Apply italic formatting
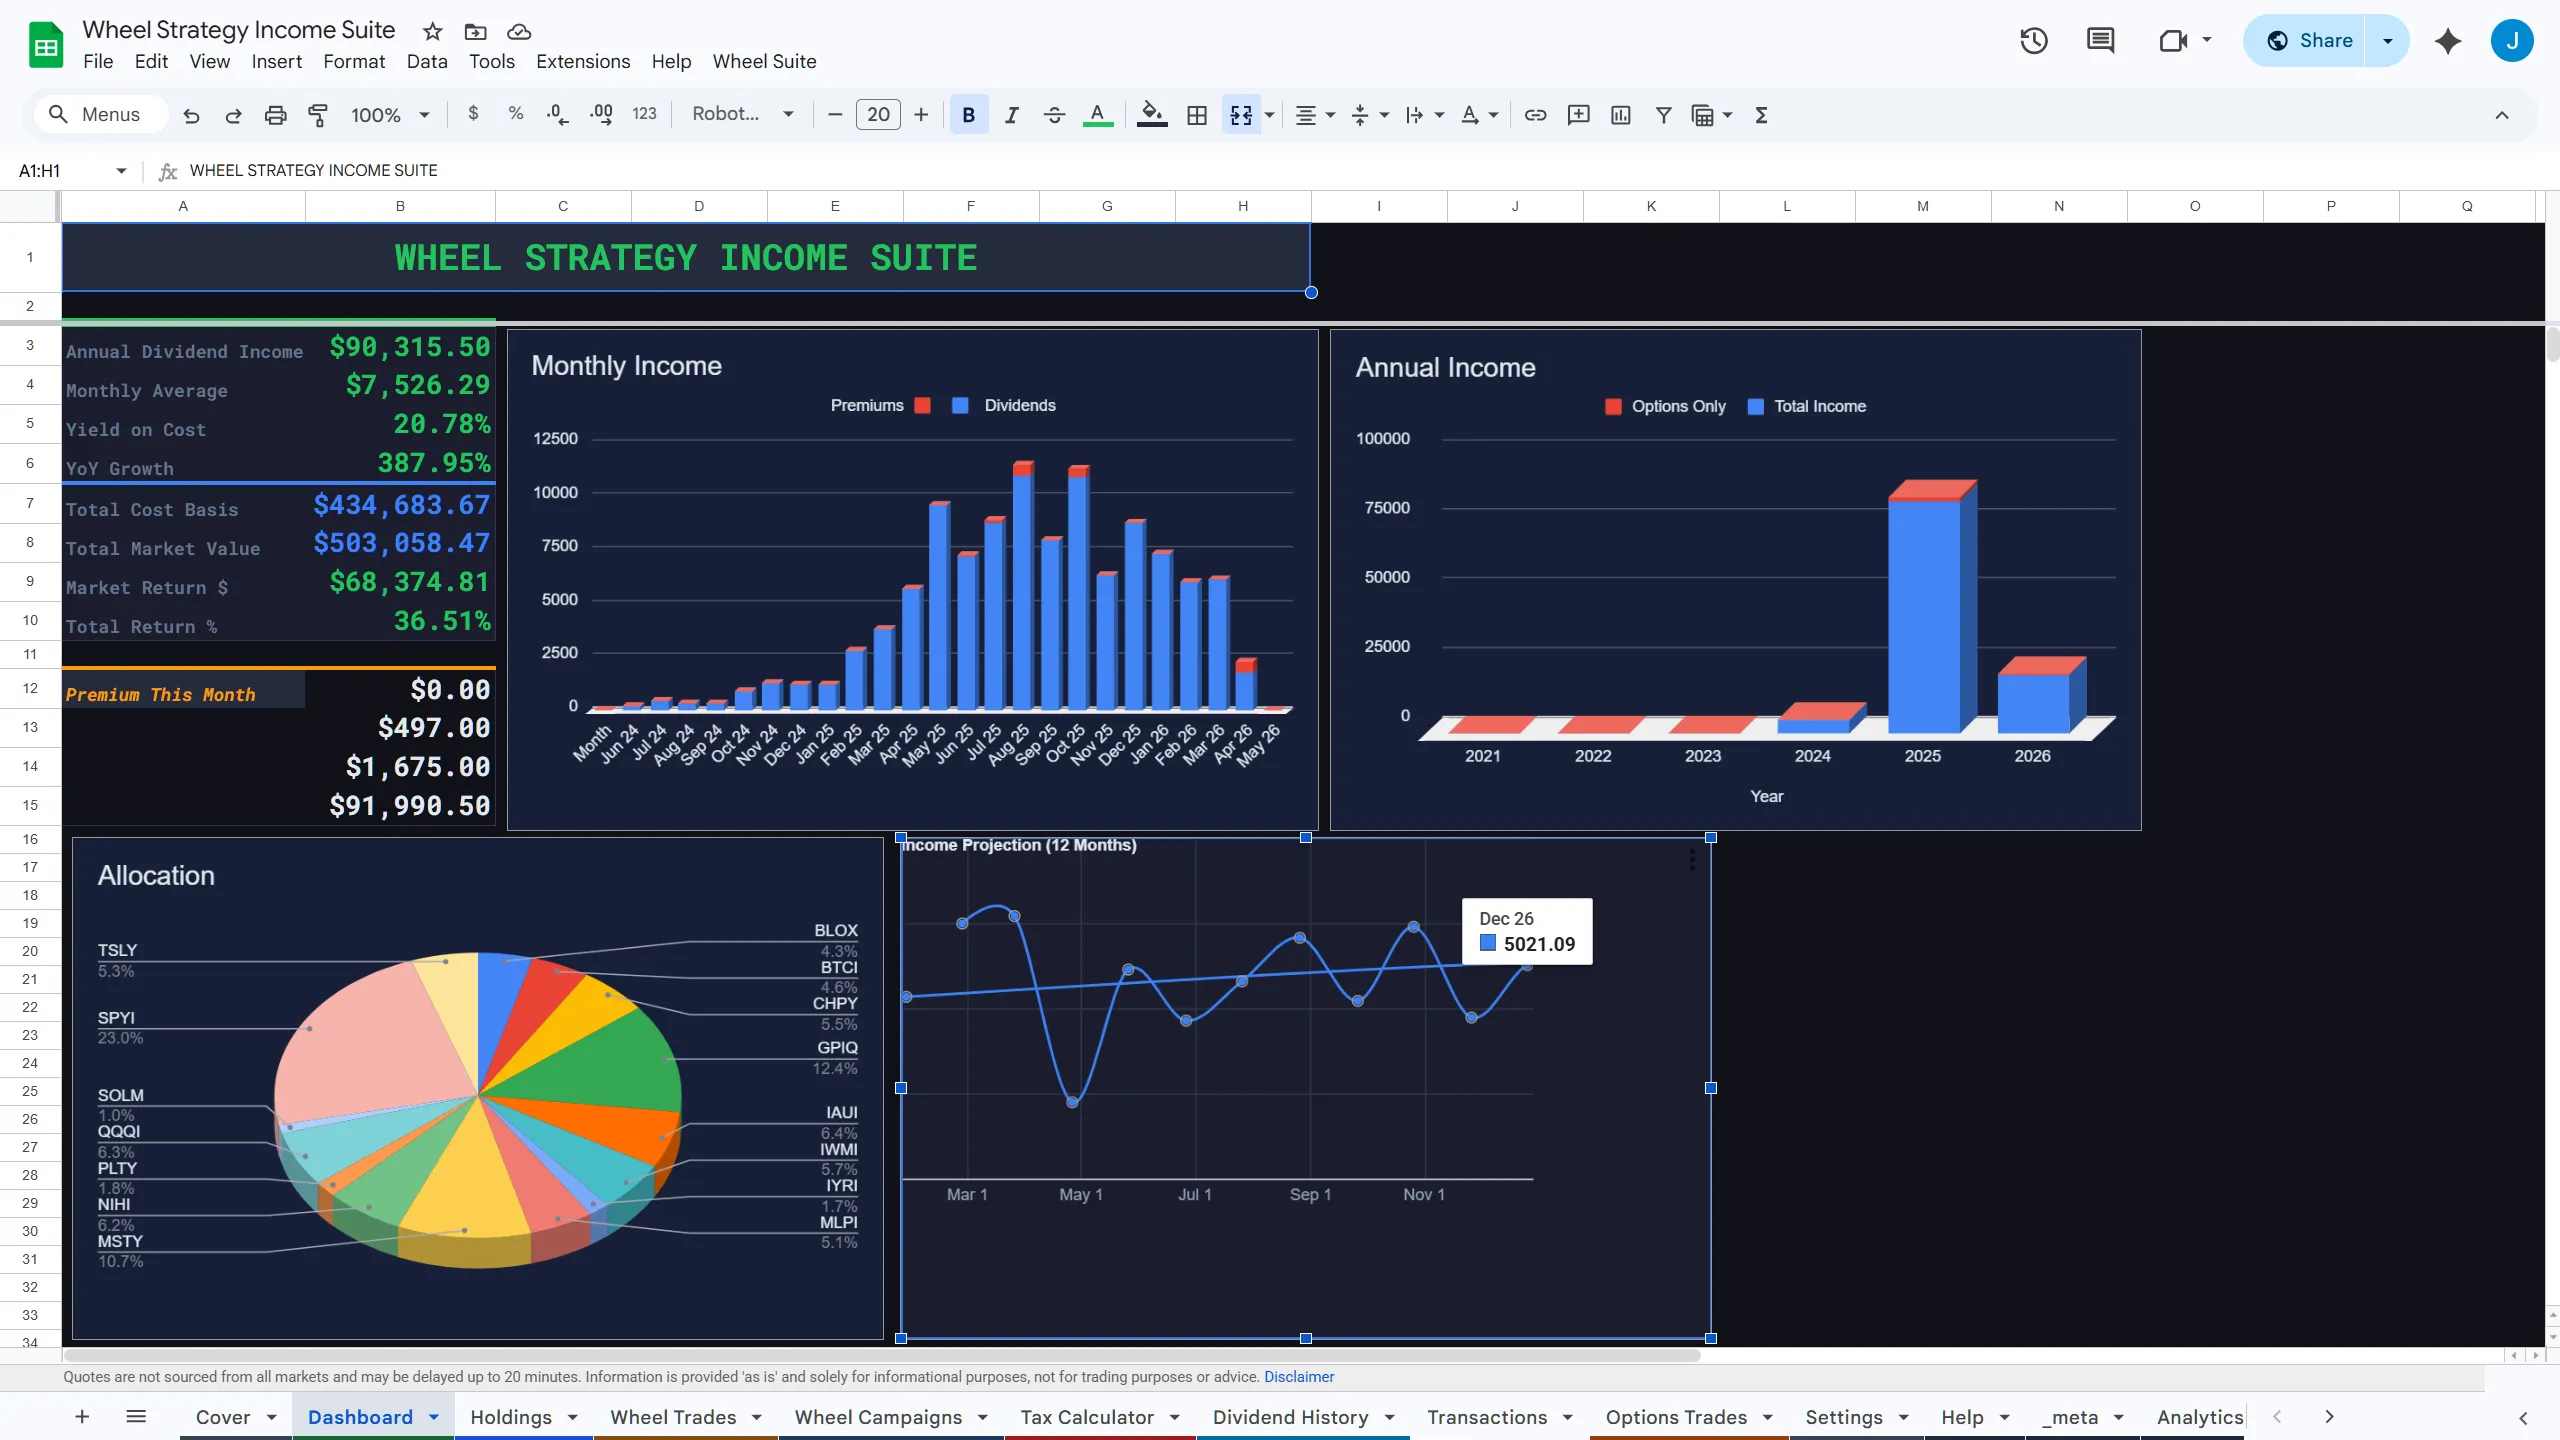2560x1440 pixels. [x=1011, y=115]
